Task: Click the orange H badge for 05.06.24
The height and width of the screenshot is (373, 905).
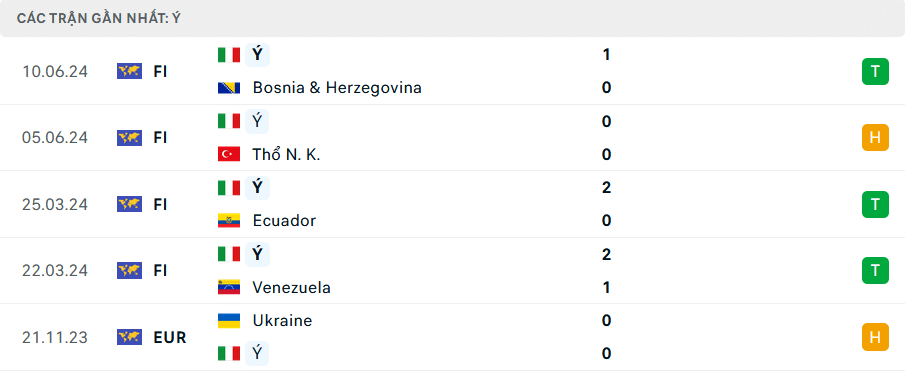Action: click(x=876, y=137)
